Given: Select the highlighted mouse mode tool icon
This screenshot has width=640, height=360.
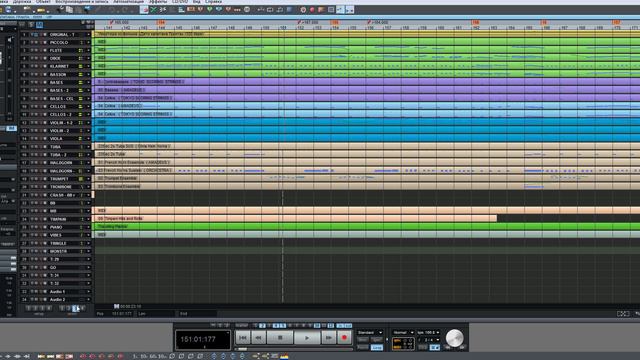Looking at the screenshot, I should point(144,10).
